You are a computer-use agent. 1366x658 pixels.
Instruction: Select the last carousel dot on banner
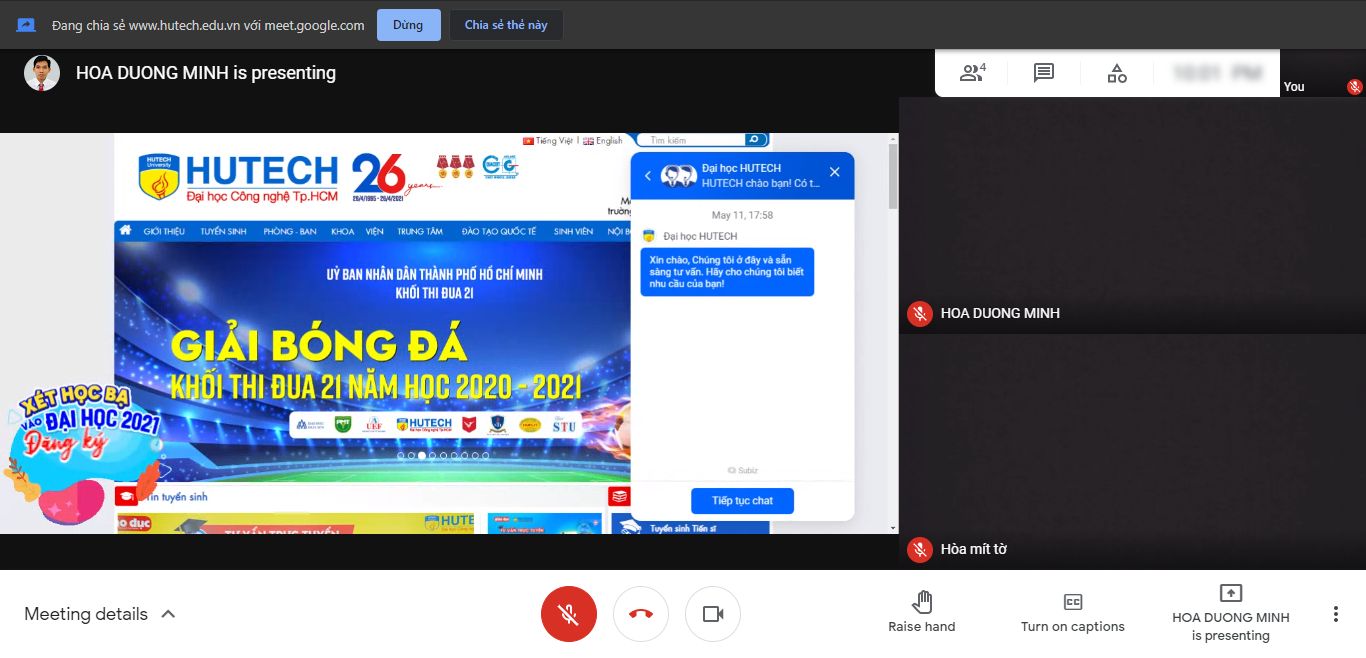point(486,455)
